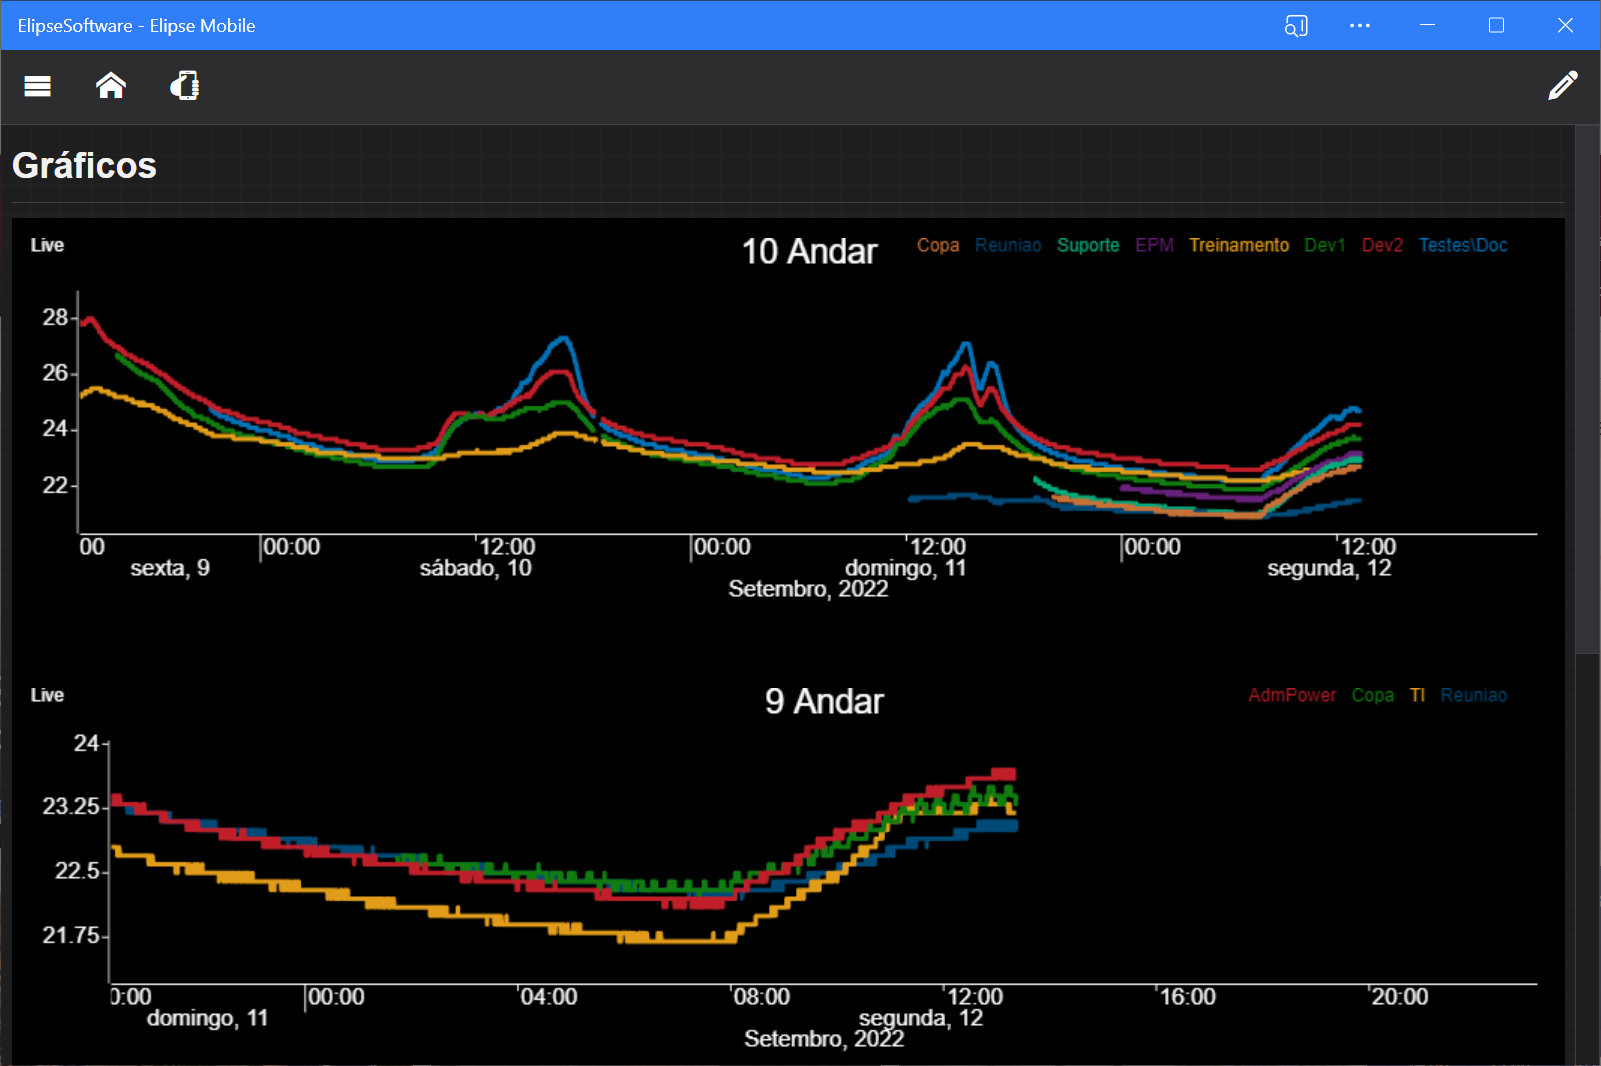Go to home screen via the house icon
1601x1066 pixels.
pyautogui.click(x=110, y=86)
